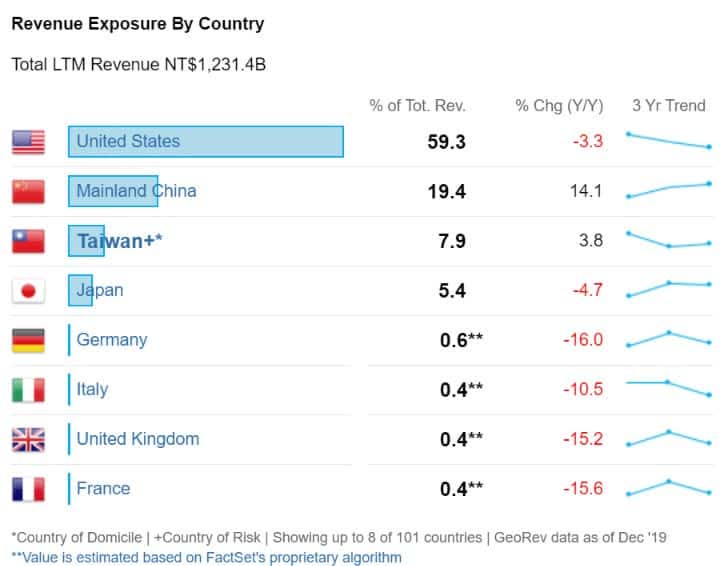Click the Taiwan+* country name
The image size is (722, 566).
tap(119, 241)
